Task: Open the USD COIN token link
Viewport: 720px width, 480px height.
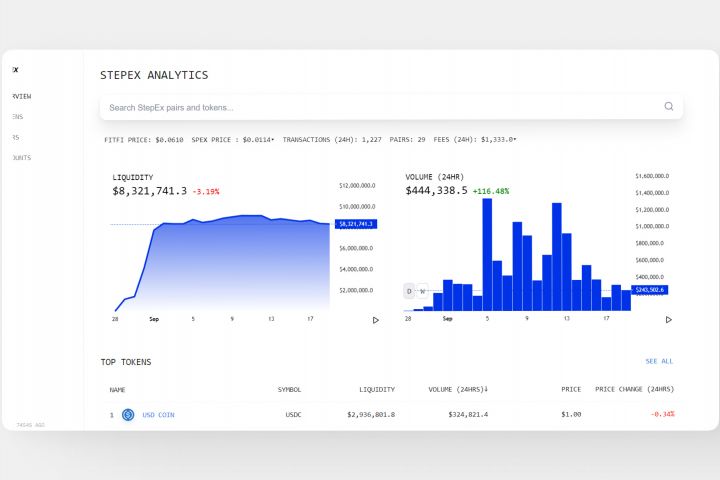Action: pos(158,415)
